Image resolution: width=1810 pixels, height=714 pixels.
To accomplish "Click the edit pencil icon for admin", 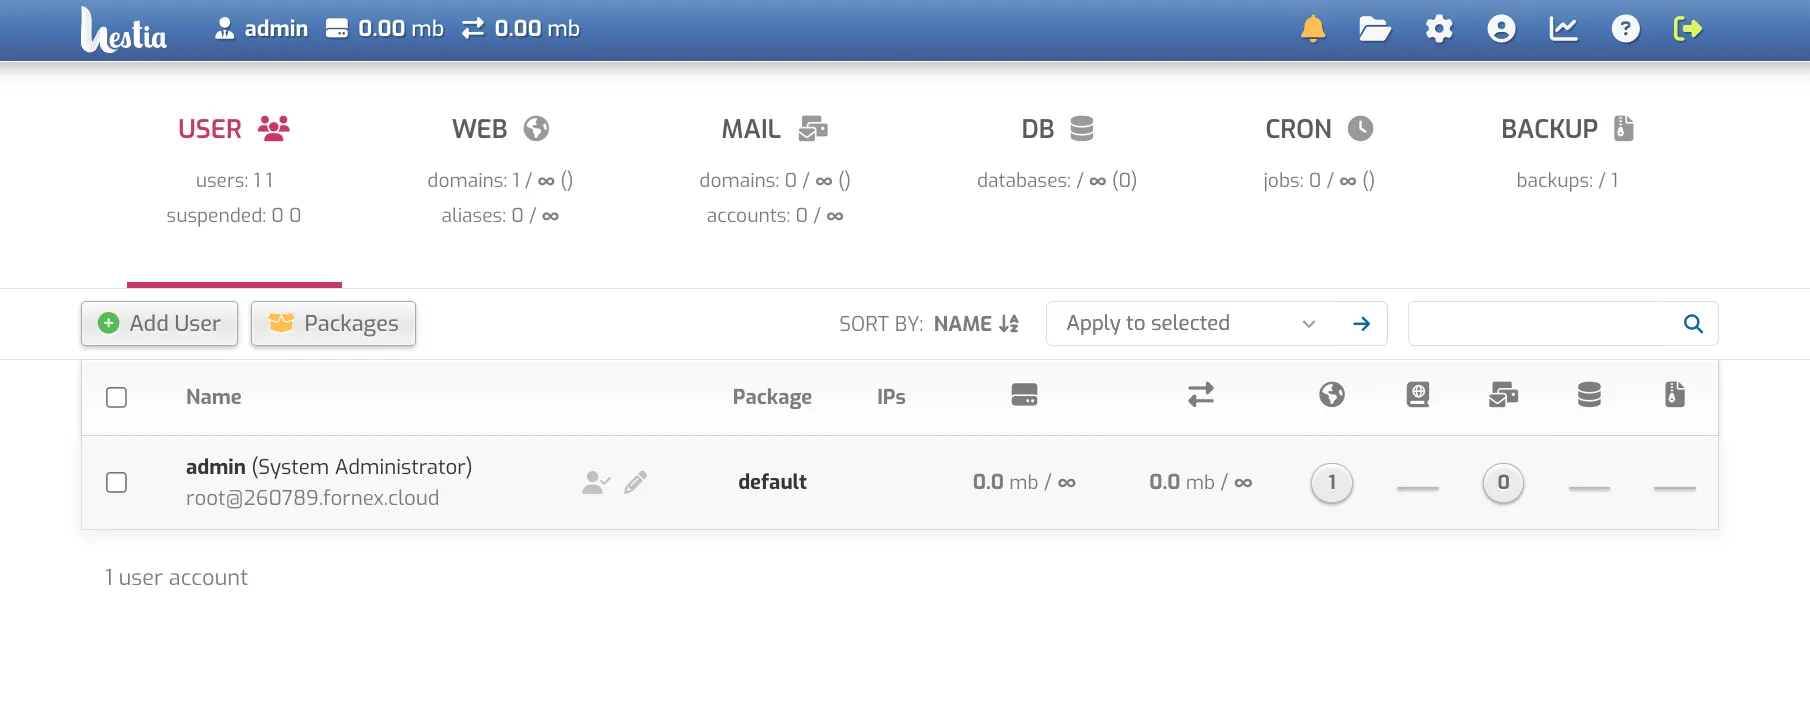I will point(636,483).
